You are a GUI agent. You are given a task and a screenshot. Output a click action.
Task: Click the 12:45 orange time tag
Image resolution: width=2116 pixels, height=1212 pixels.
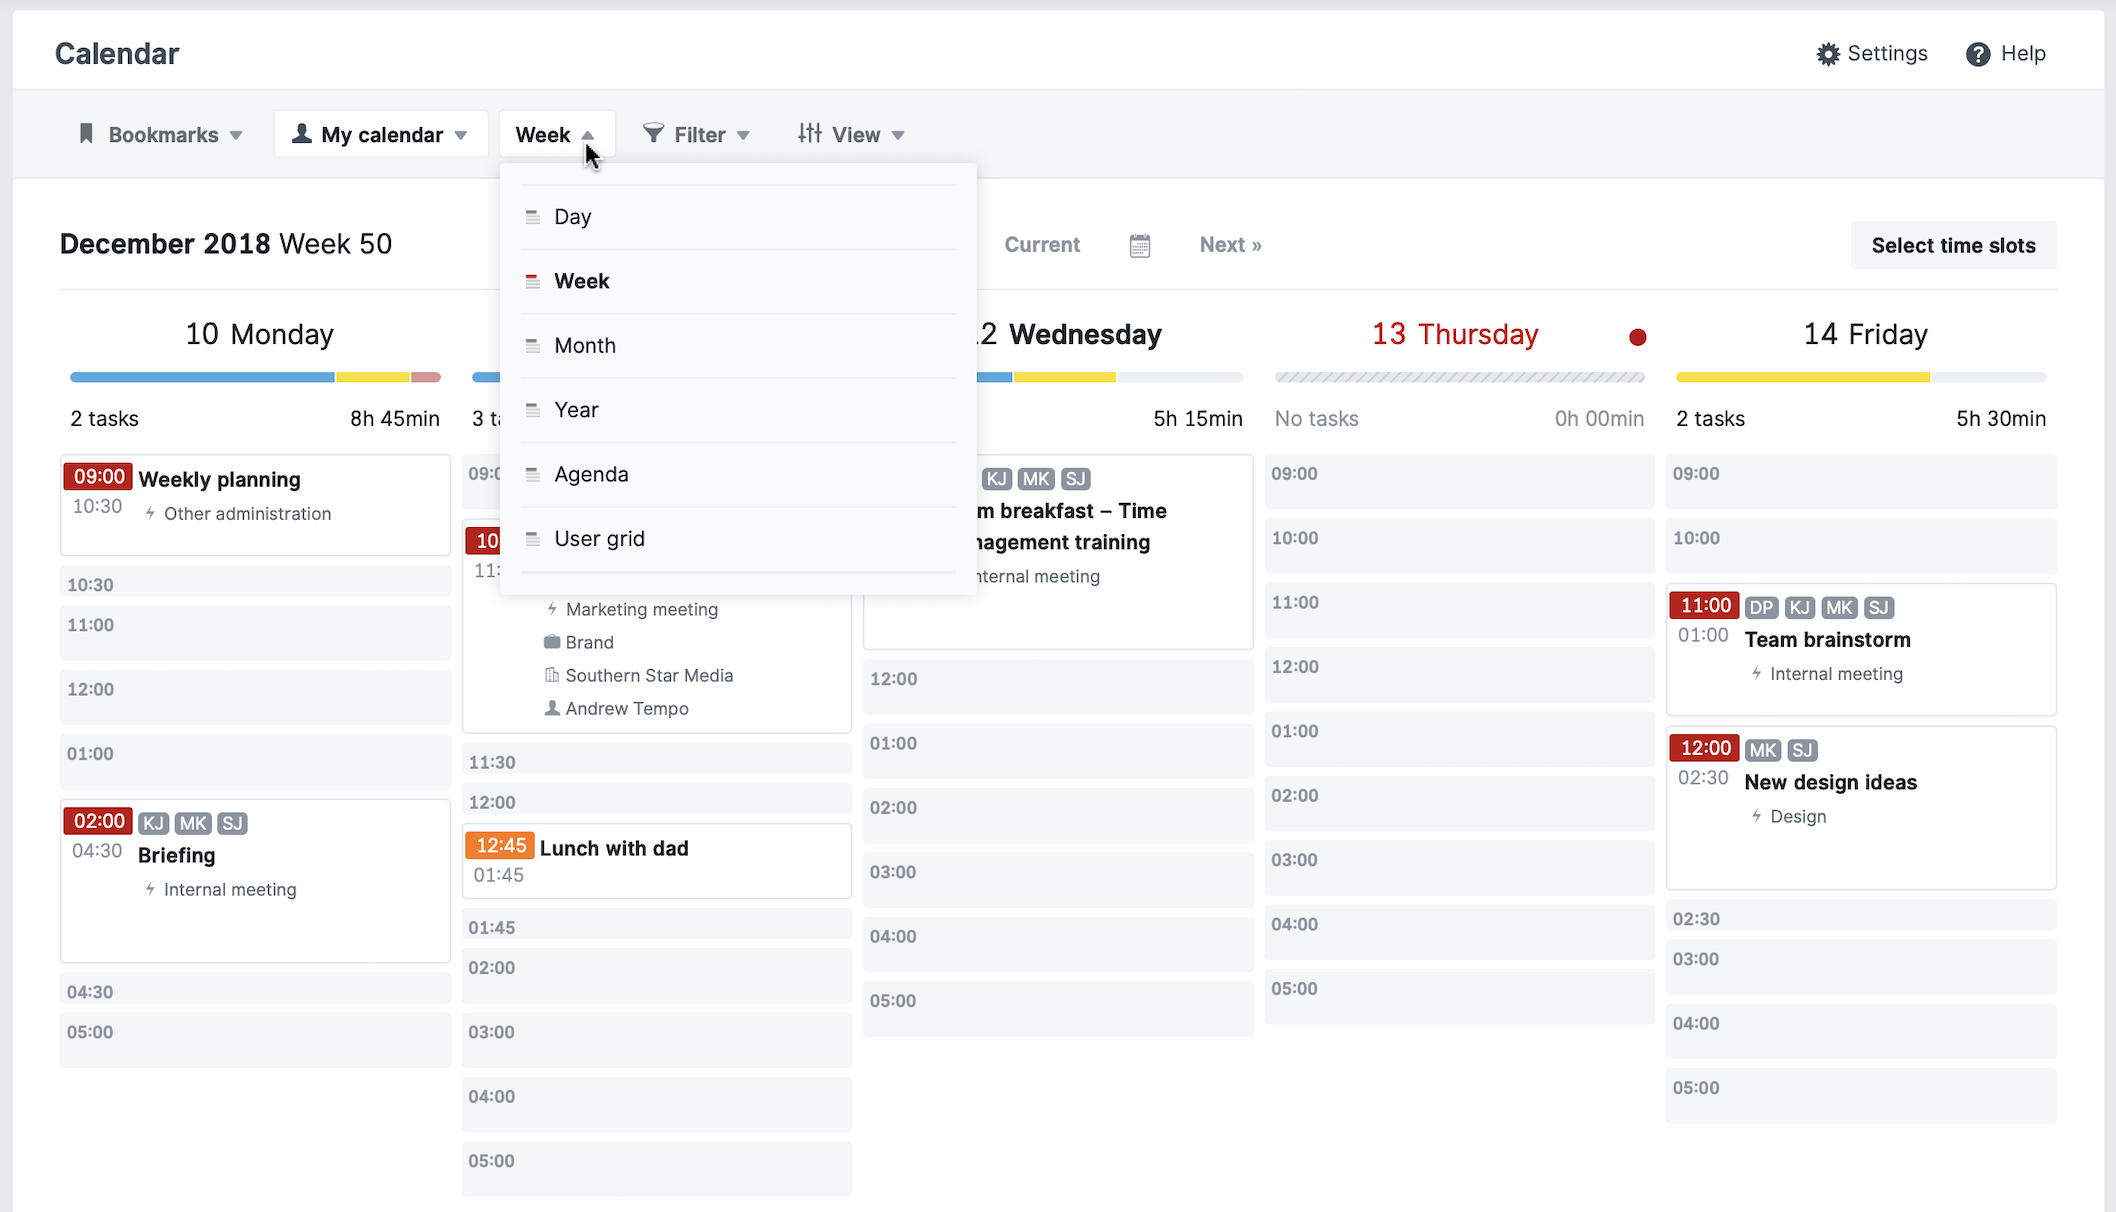(500, 845)
